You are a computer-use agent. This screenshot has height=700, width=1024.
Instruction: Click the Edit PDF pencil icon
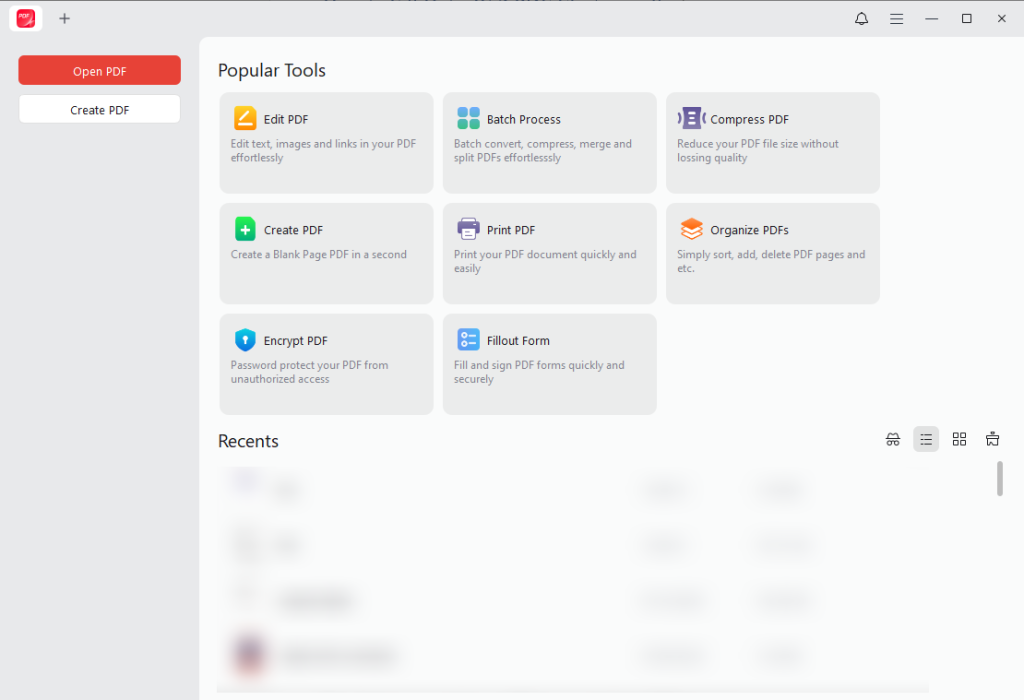click(x=246, y=118)
